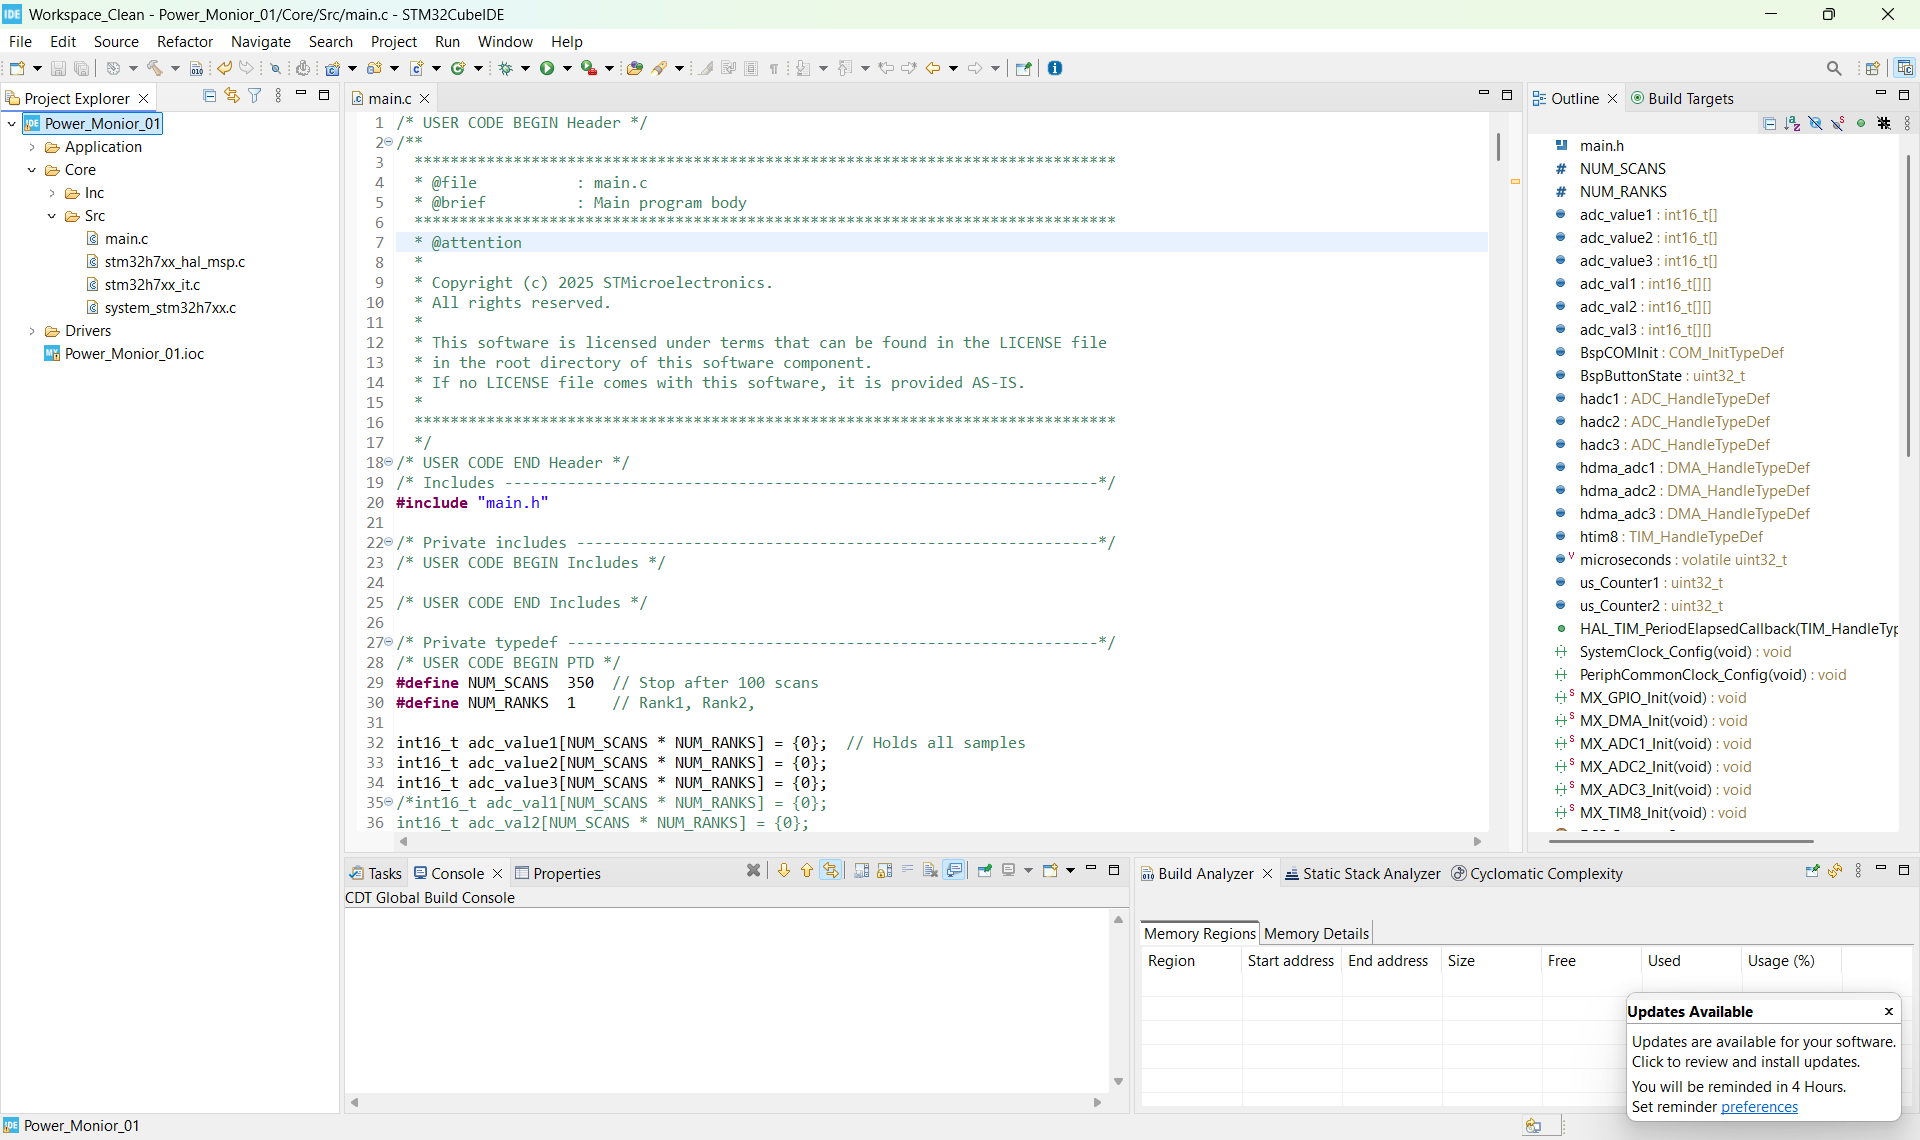Open the Refactor menu
Viewport: 1920px width, 1140px height.
[x=185, y=41]
